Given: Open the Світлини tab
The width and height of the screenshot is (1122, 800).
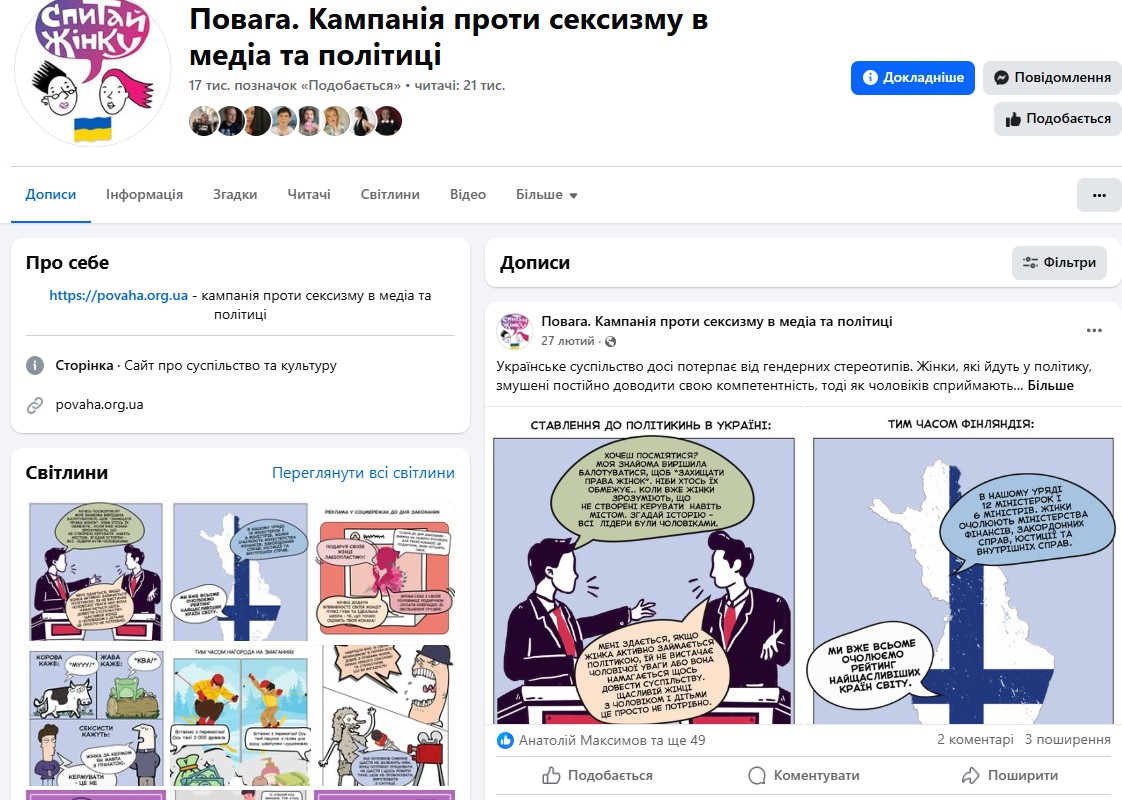Looking at the screenshot, I should 390,195.
